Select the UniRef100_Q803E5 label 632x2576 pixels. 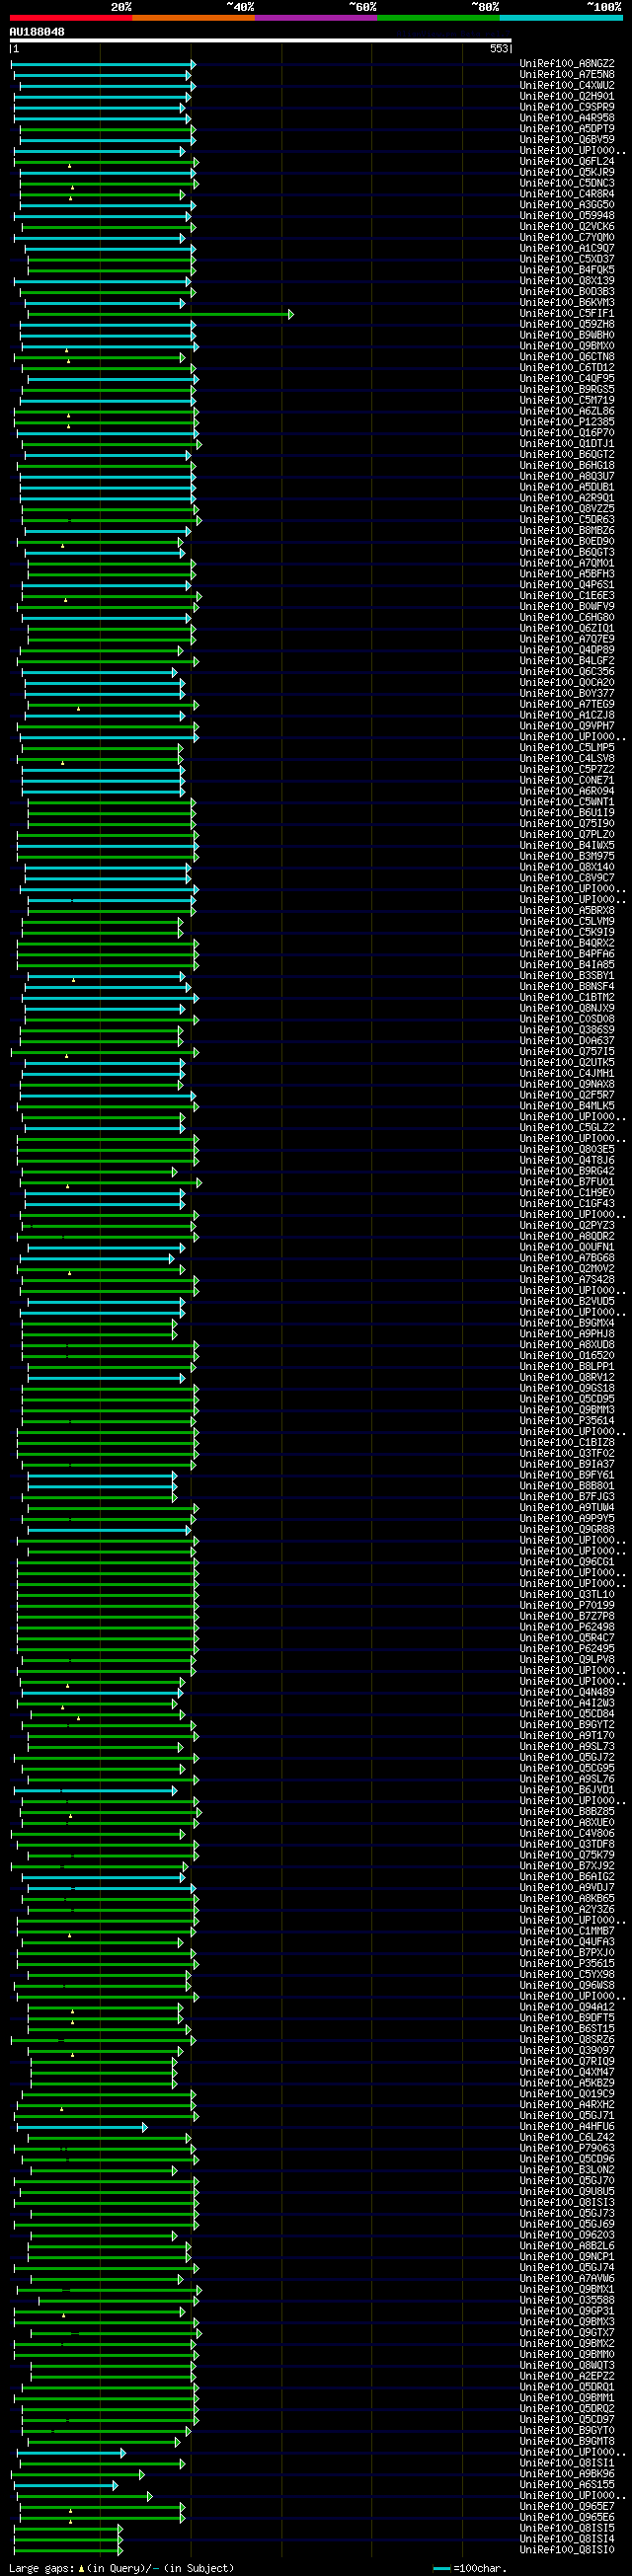coord(567,1150)
